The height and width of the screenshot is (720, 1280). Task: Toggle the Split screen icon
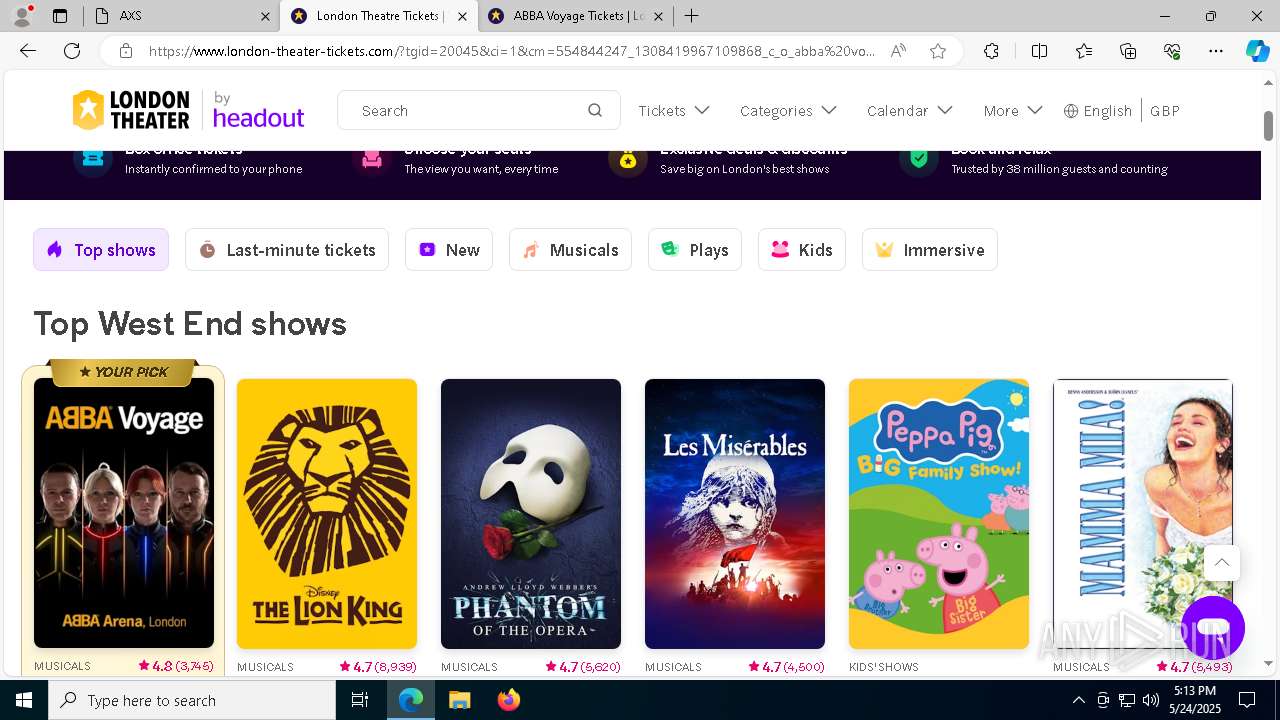[1039, 51]
